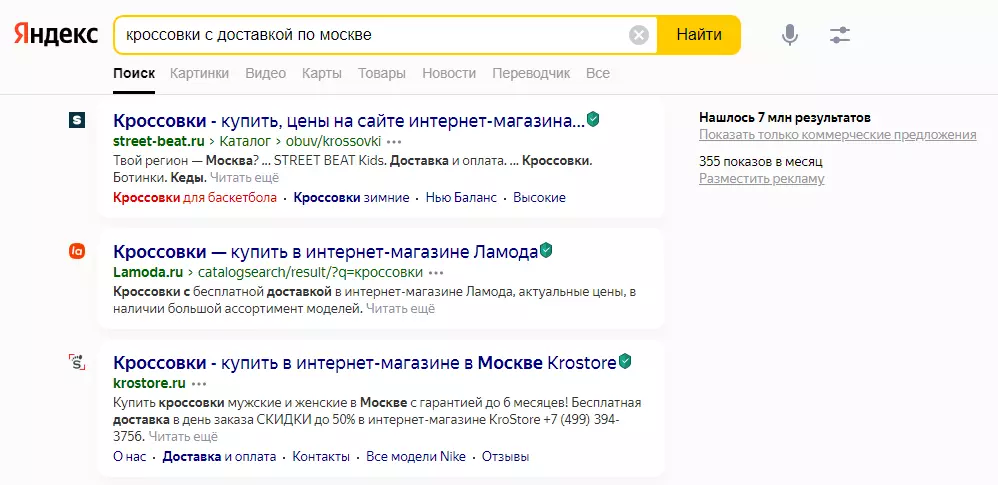This screenshot has height=485, width=998.
Task: Open the Контакты sitelink
Action: coord(321,456)
